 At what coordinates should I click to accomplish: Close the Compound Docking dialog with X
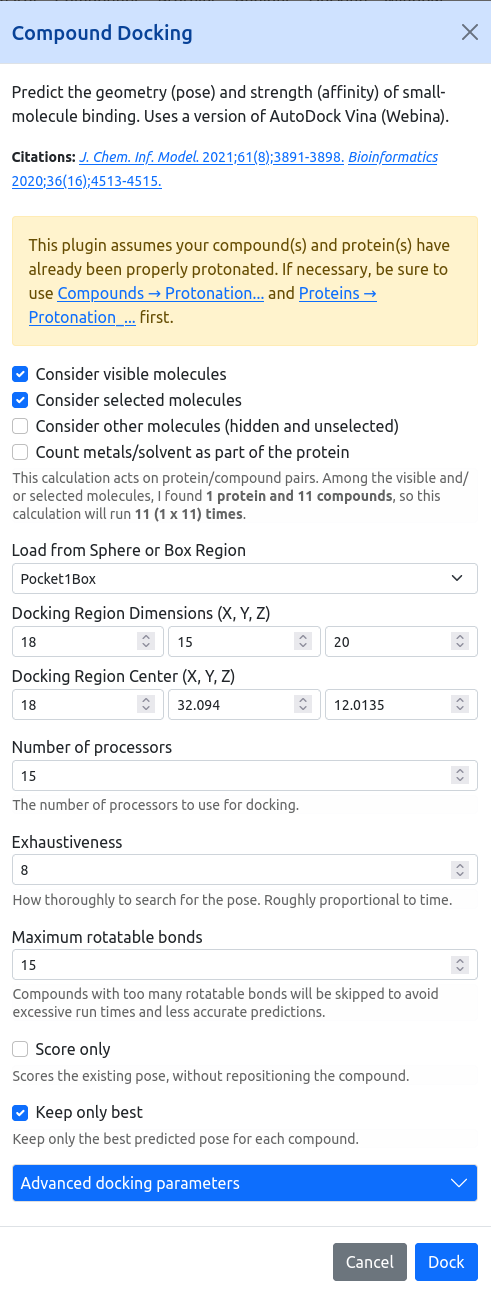pyautogui.click(x=469, y=33)
